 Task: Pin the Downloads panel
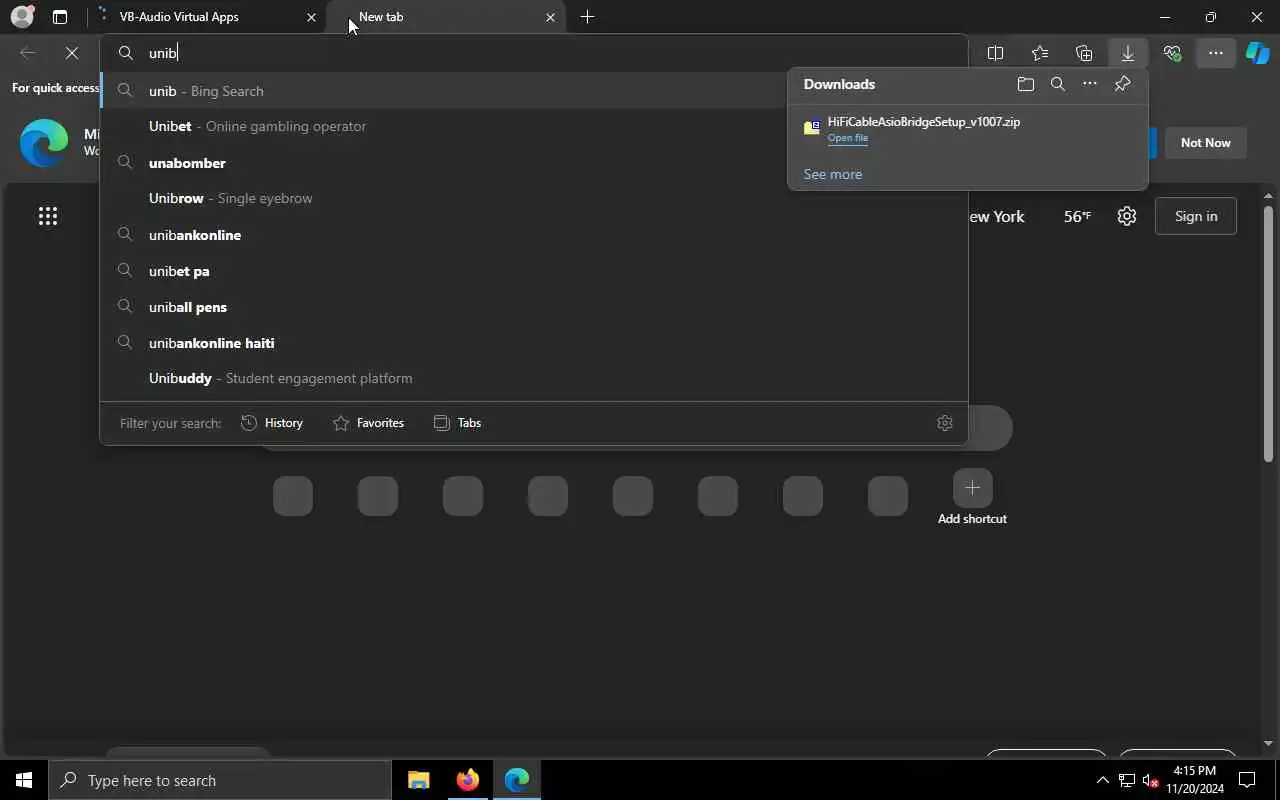coord(1122,84)
